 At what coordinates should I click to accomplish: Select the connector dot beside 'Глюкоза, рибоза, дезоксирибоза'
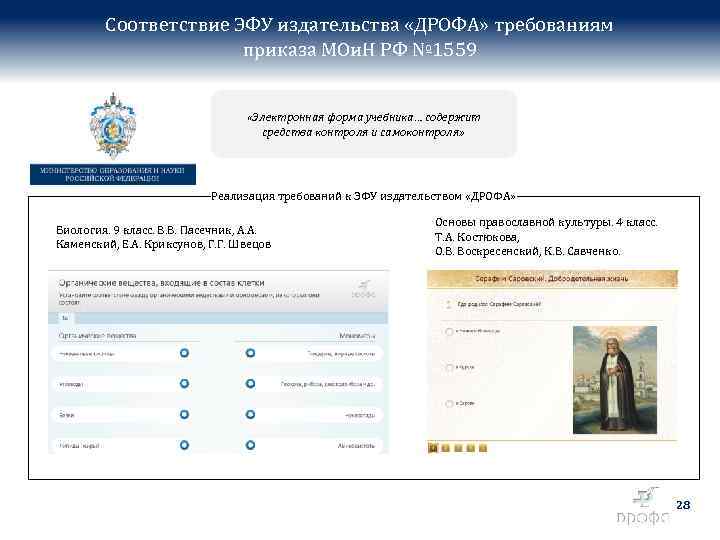(x=250, y=383)
